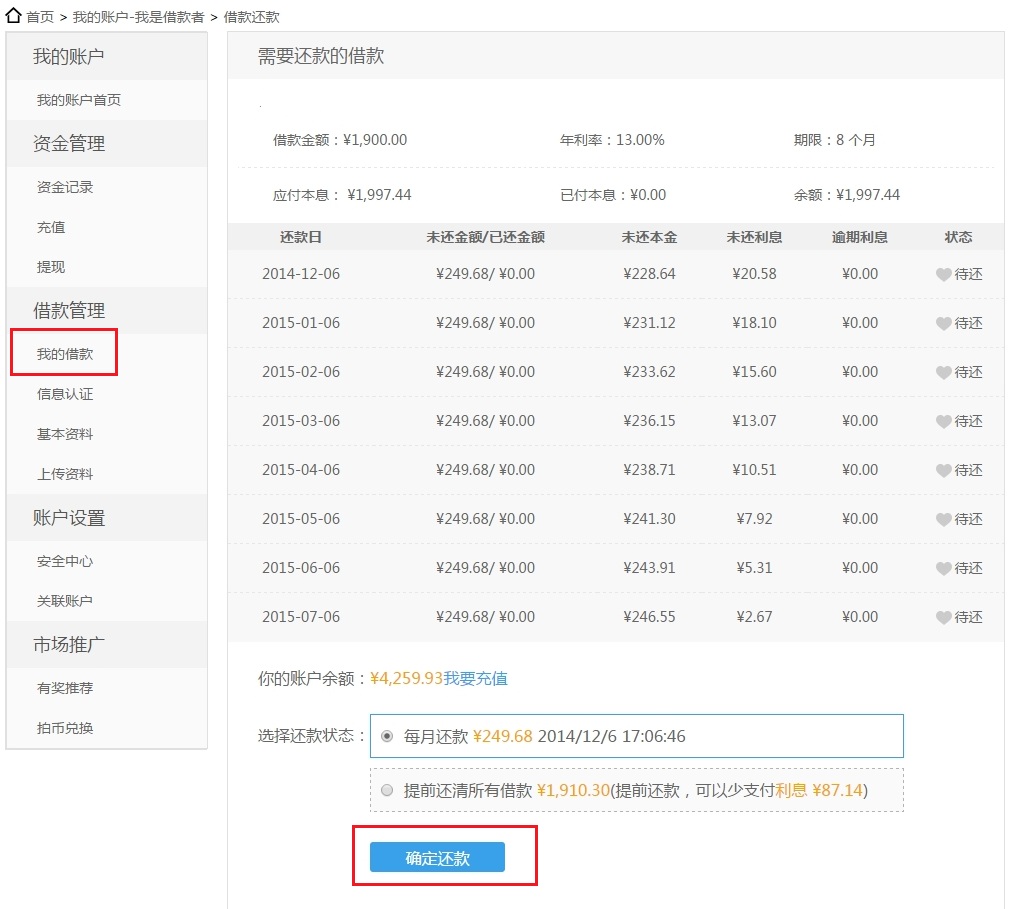The image size is (1027, 909).
Task: Open 充值 in sidebar
Action: (x=51, y=227)
